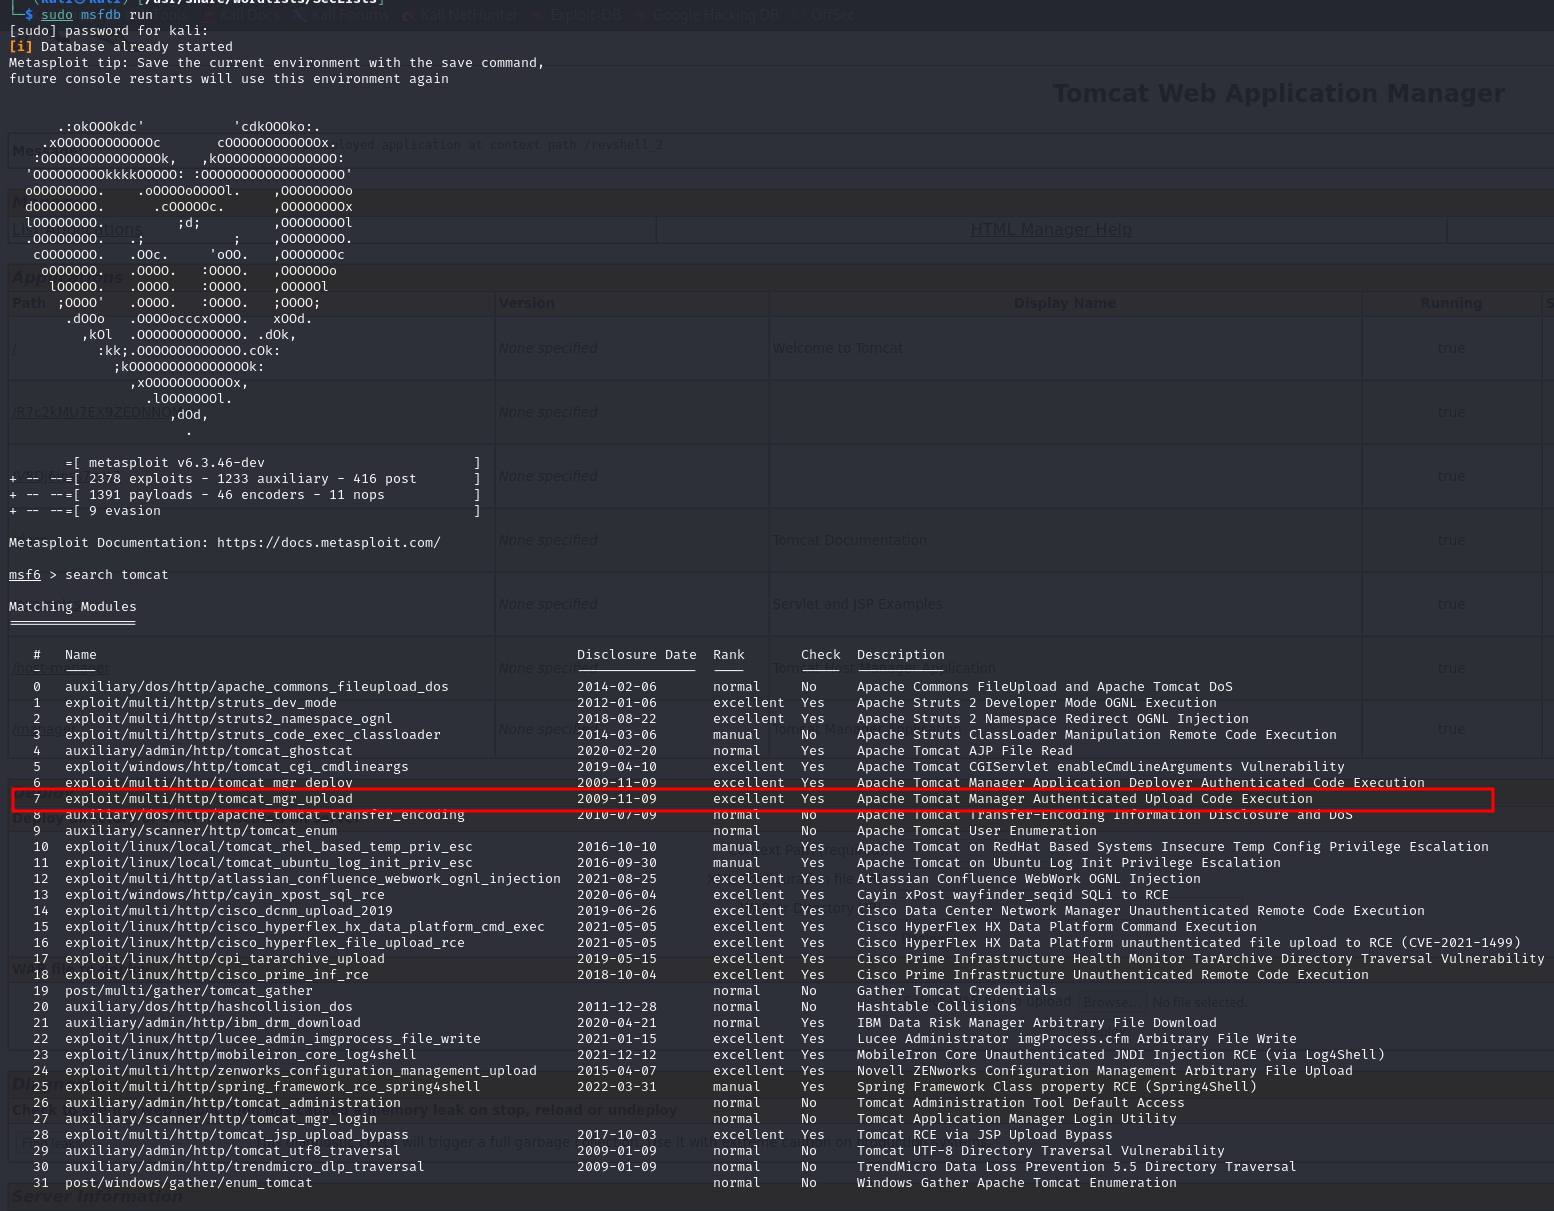1554x1211 pixels.
Task: Select description 'Apache Tomcat AJP File Read'
Action: pos(965,751)
